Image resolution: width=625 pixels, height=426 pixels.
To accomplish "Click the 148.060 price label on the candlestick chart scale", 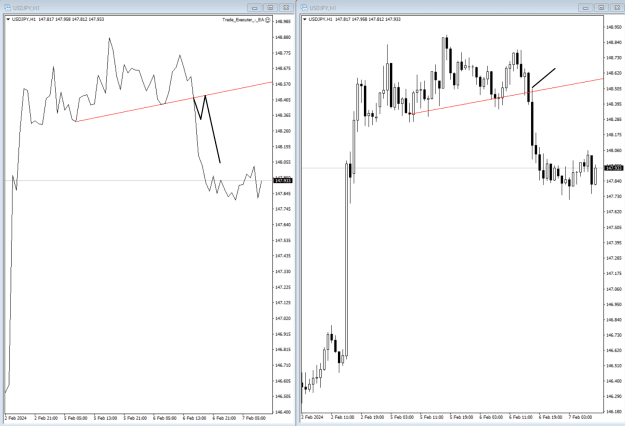I will pyautogui.click(x=614, y=151).
